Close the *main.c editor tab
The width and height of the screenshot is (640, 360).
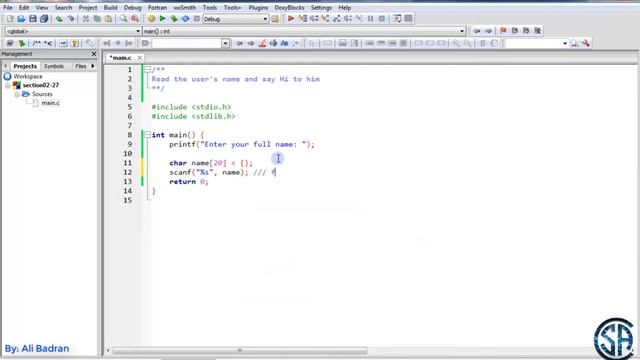(140, 58)
